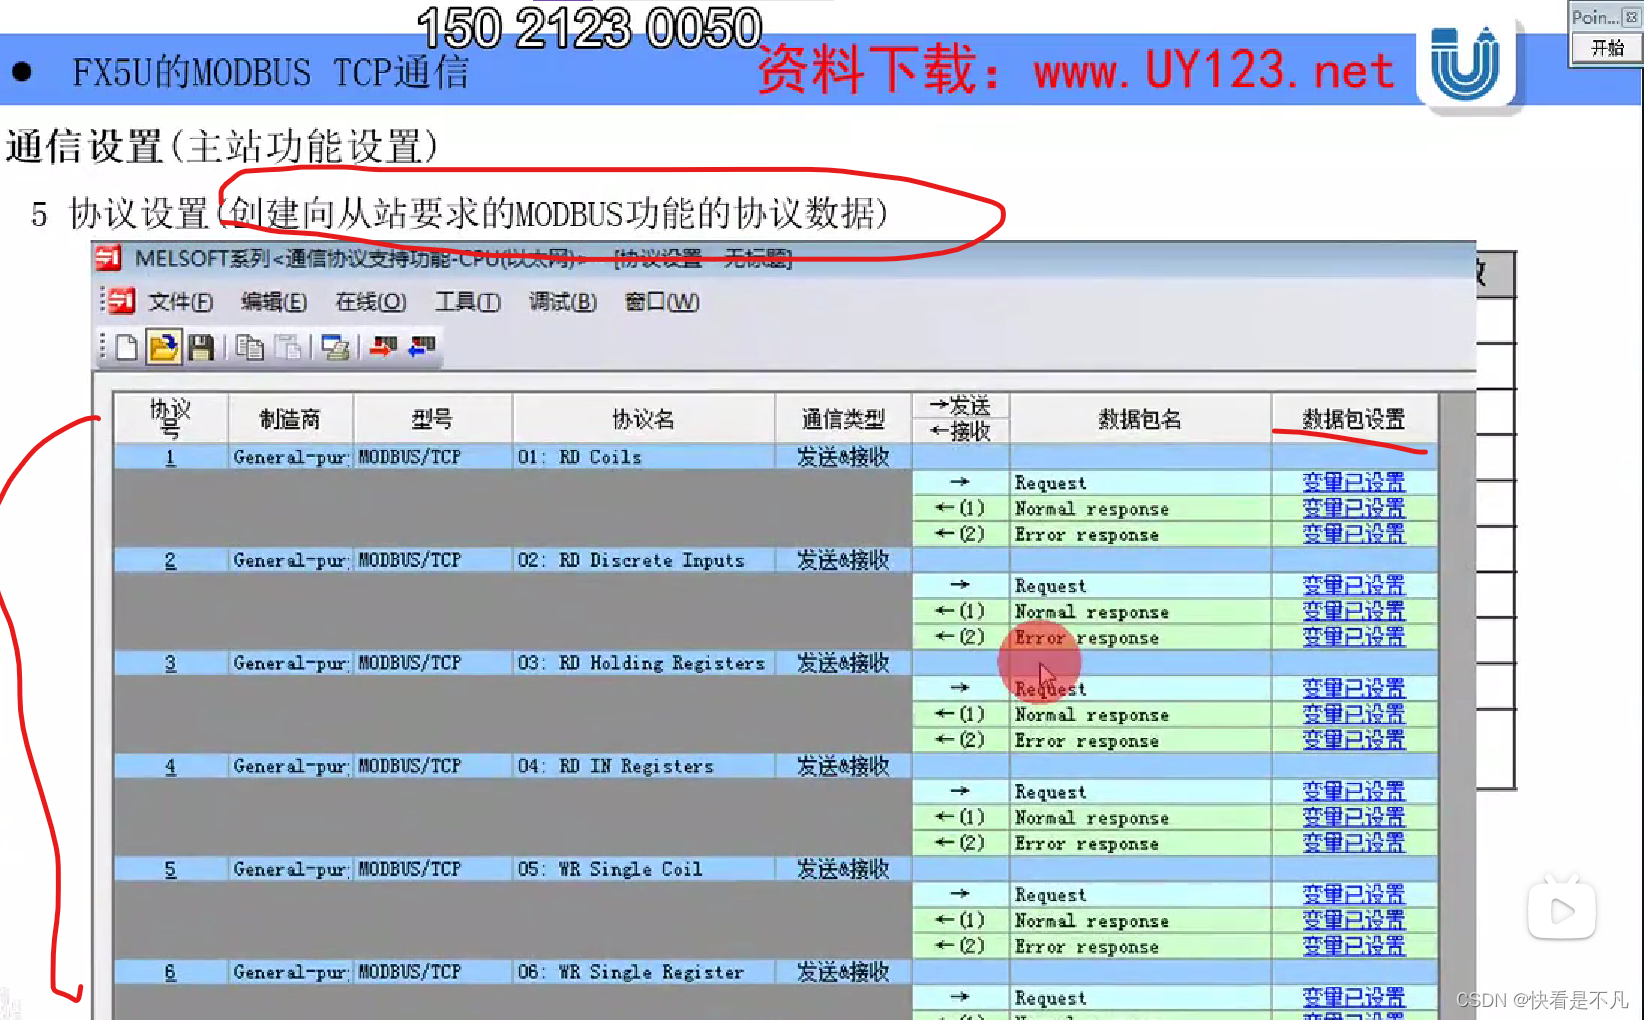Open the 文件(F) menu
1644x1020 pixels.
pyautogui.click(x=181, y=302)
